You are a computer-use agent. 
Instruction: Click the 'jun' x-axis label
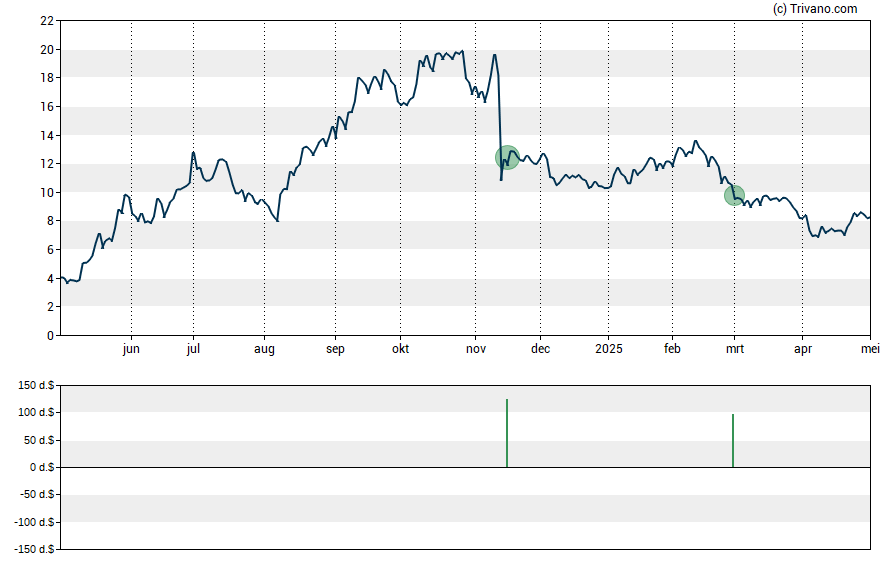click(x=131, y=349)
